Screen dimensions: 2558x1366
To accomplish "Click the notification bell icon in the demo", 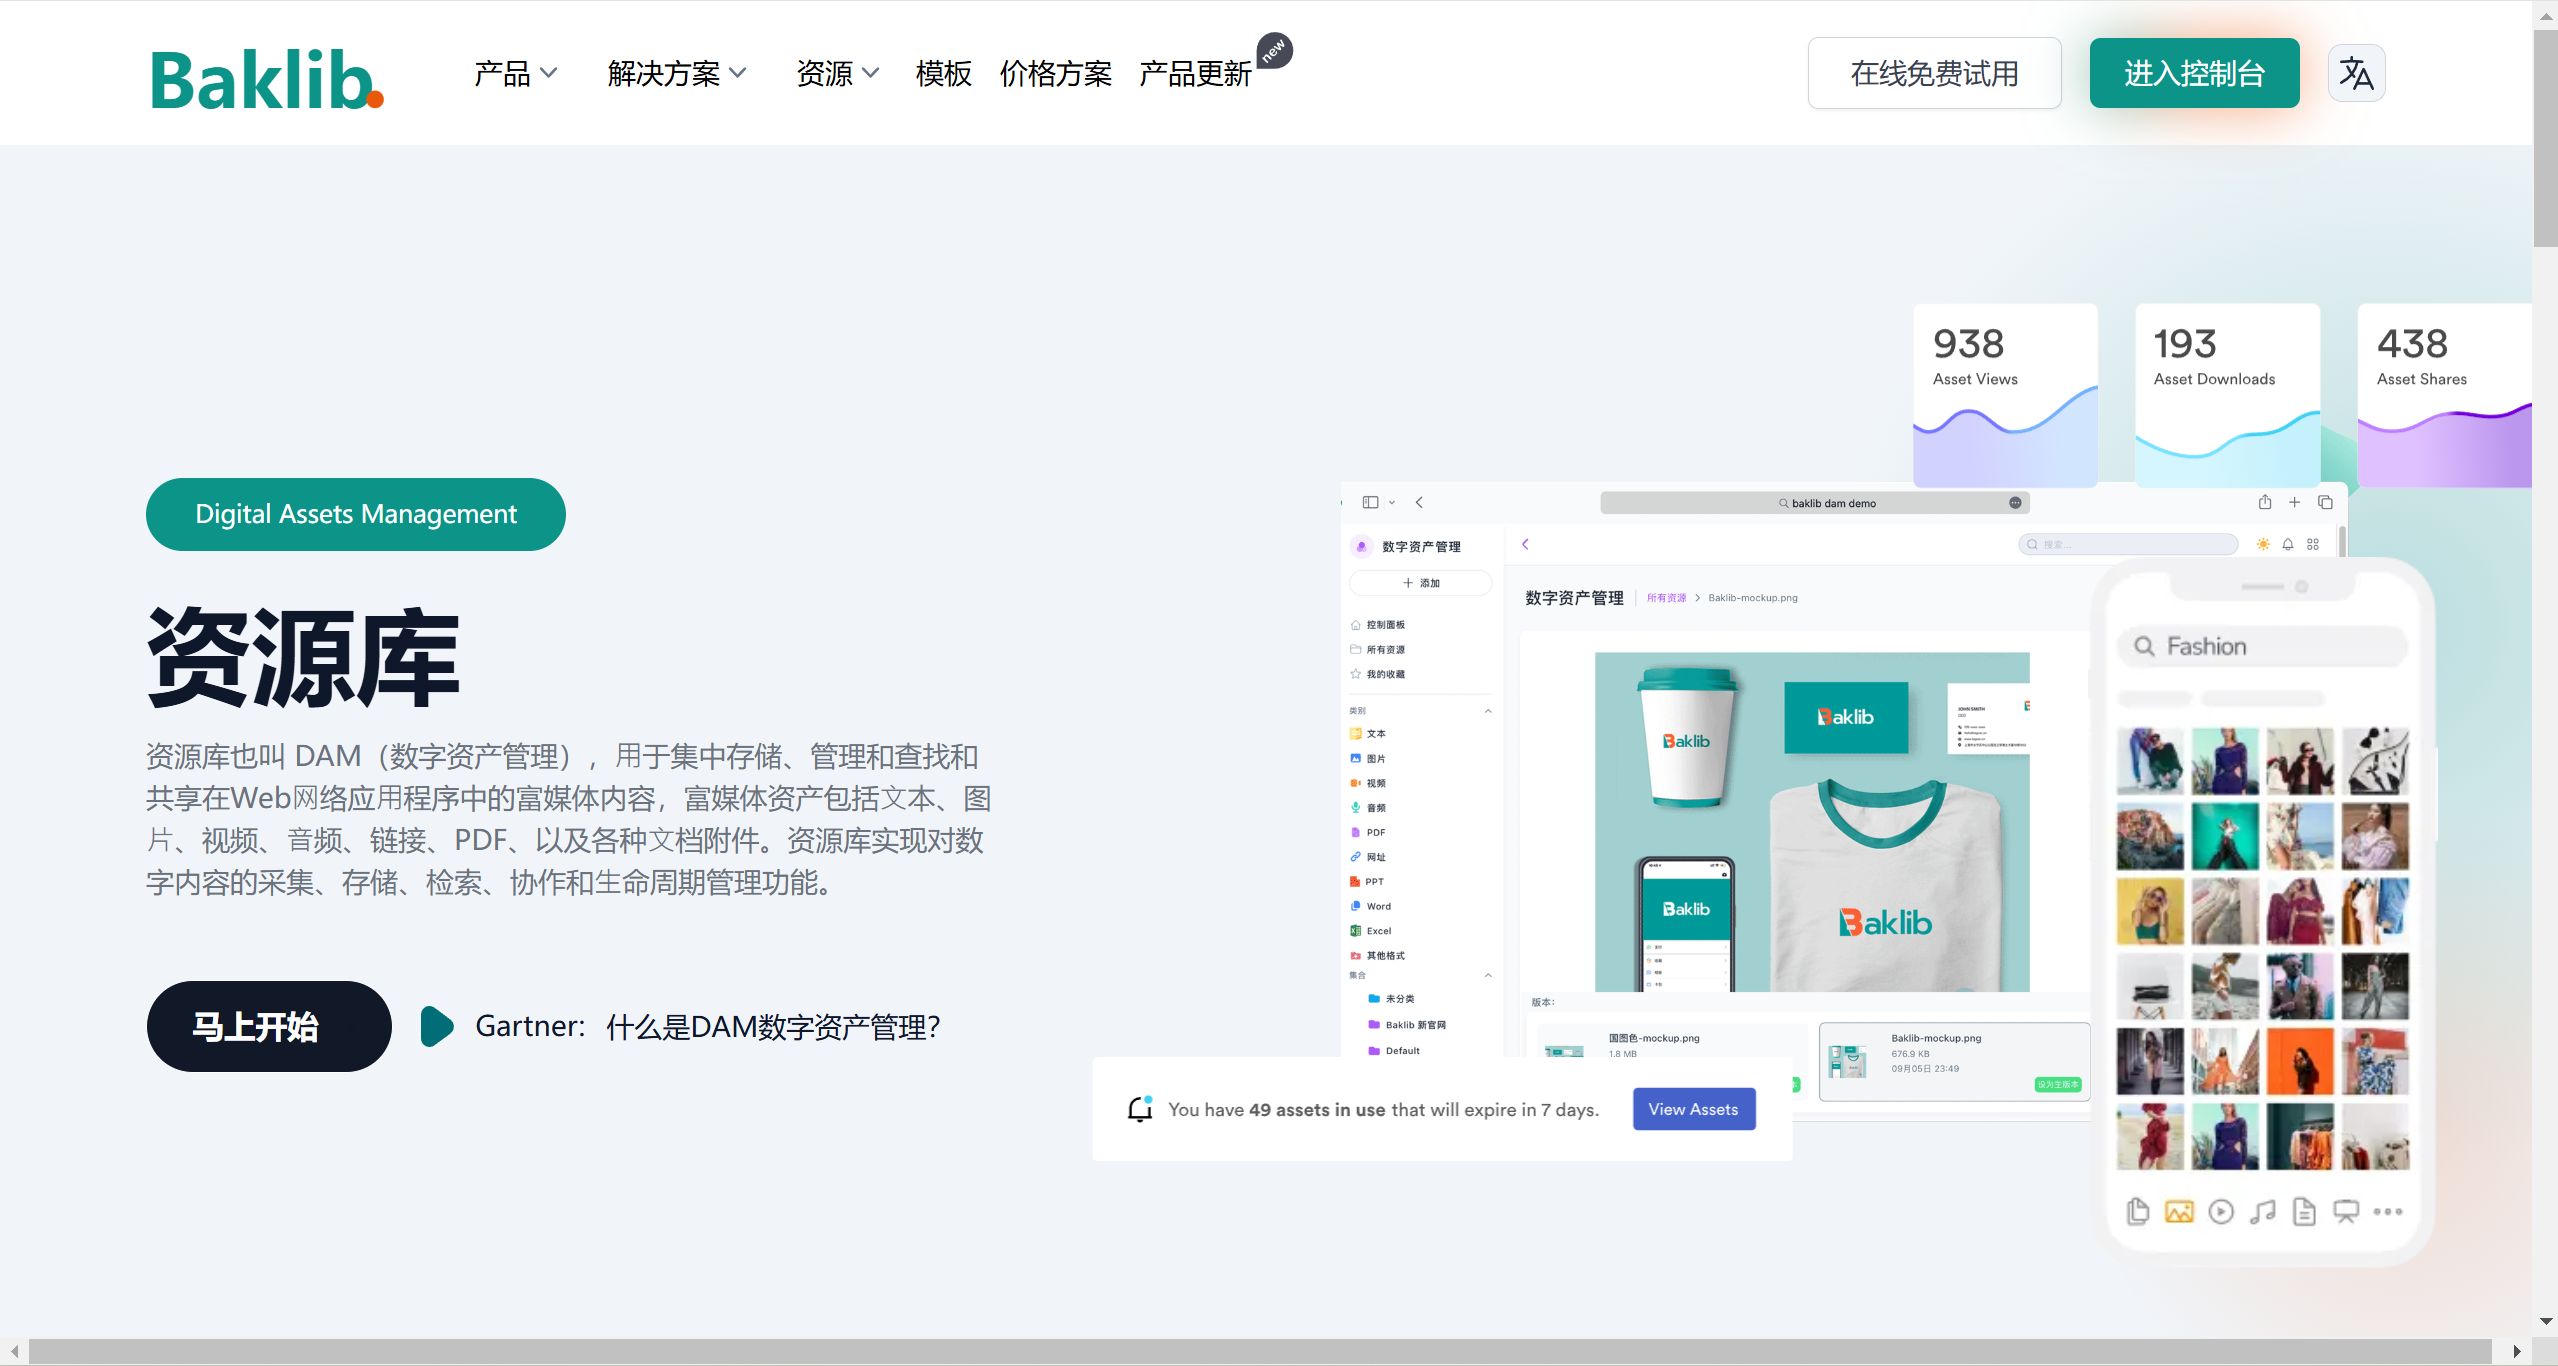I will pos(2287,544).
